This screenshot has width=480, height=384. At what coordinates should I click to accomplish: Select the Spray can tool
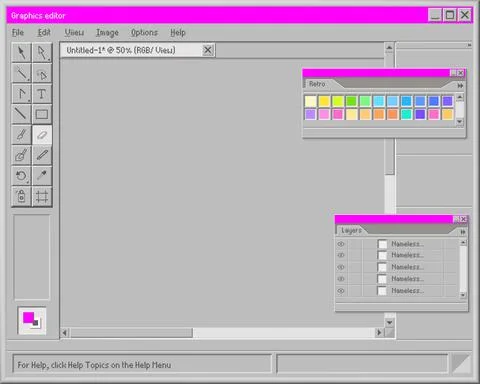pos(22,196)
